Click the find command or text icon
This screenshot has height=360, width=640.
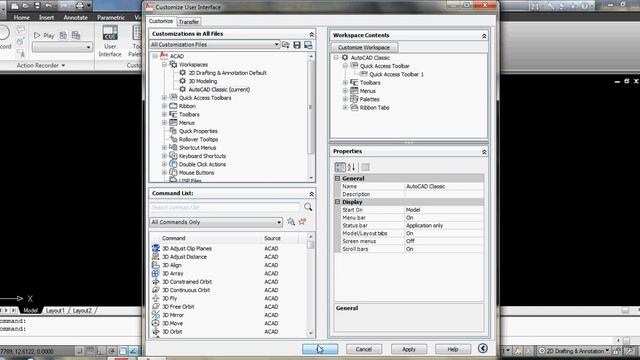(x=291, y=222)
